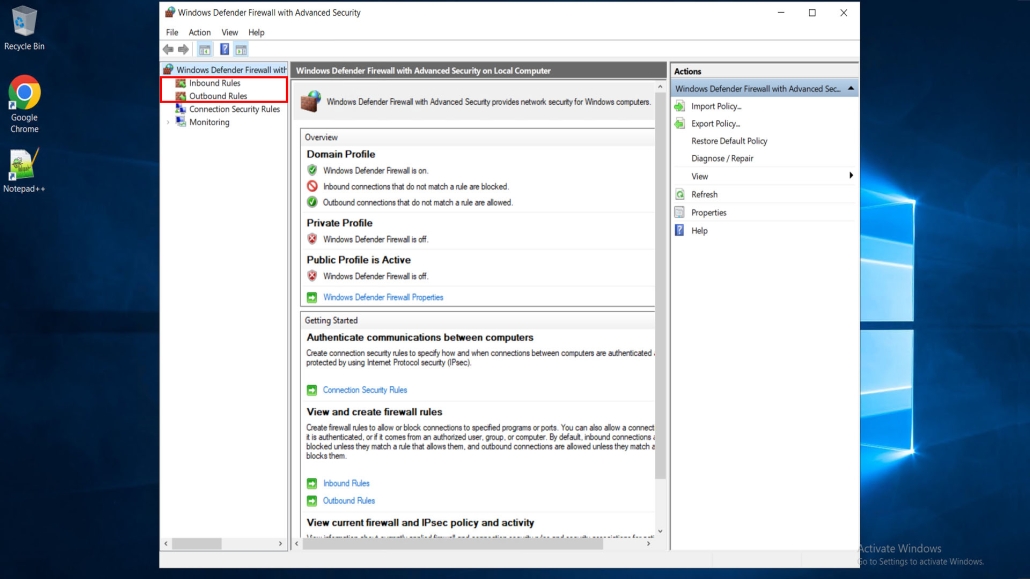
Task: Click the firewall root node icon in tree
Action: tap(168, 70)
